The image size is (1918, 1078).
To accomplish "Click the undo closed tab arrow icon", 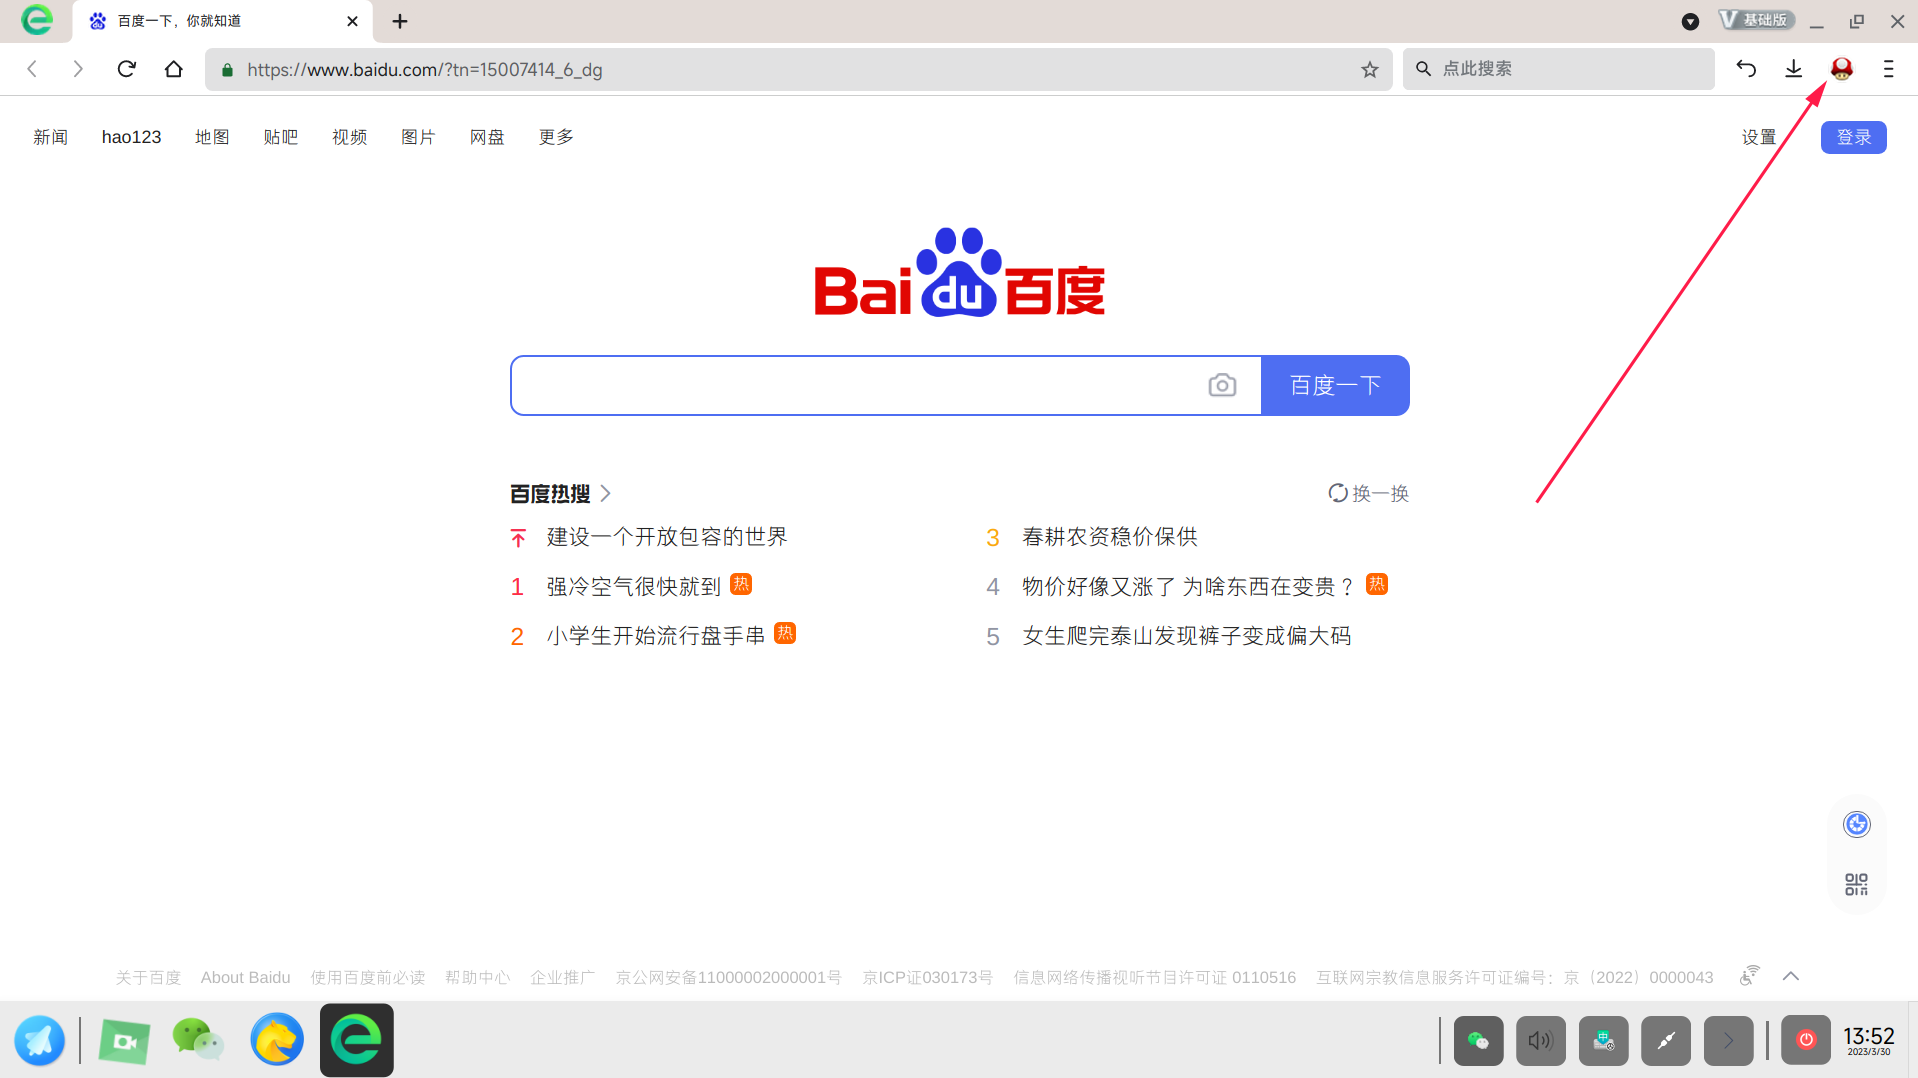I will [x=1746, y=69].
